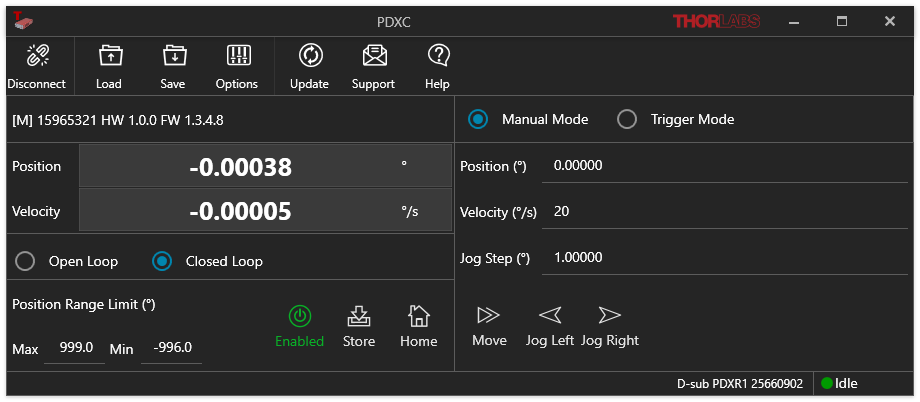Close the PDXC window
Image resolution: width=920 pixels, height=402 pixels.
889,21
